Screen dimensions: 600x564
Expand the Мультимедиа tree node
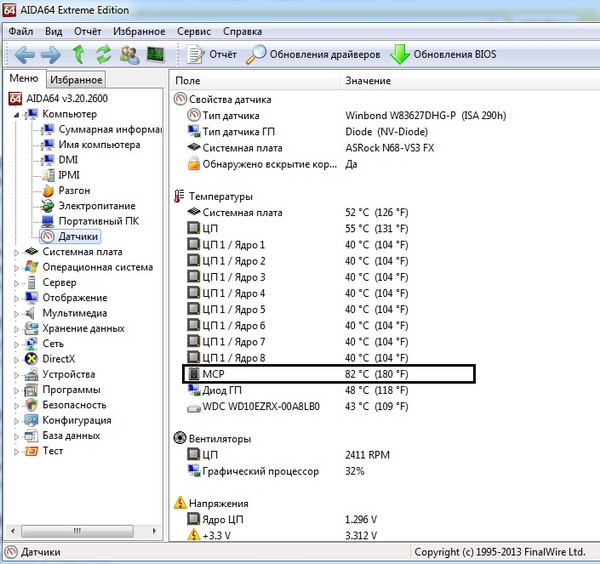16,314
